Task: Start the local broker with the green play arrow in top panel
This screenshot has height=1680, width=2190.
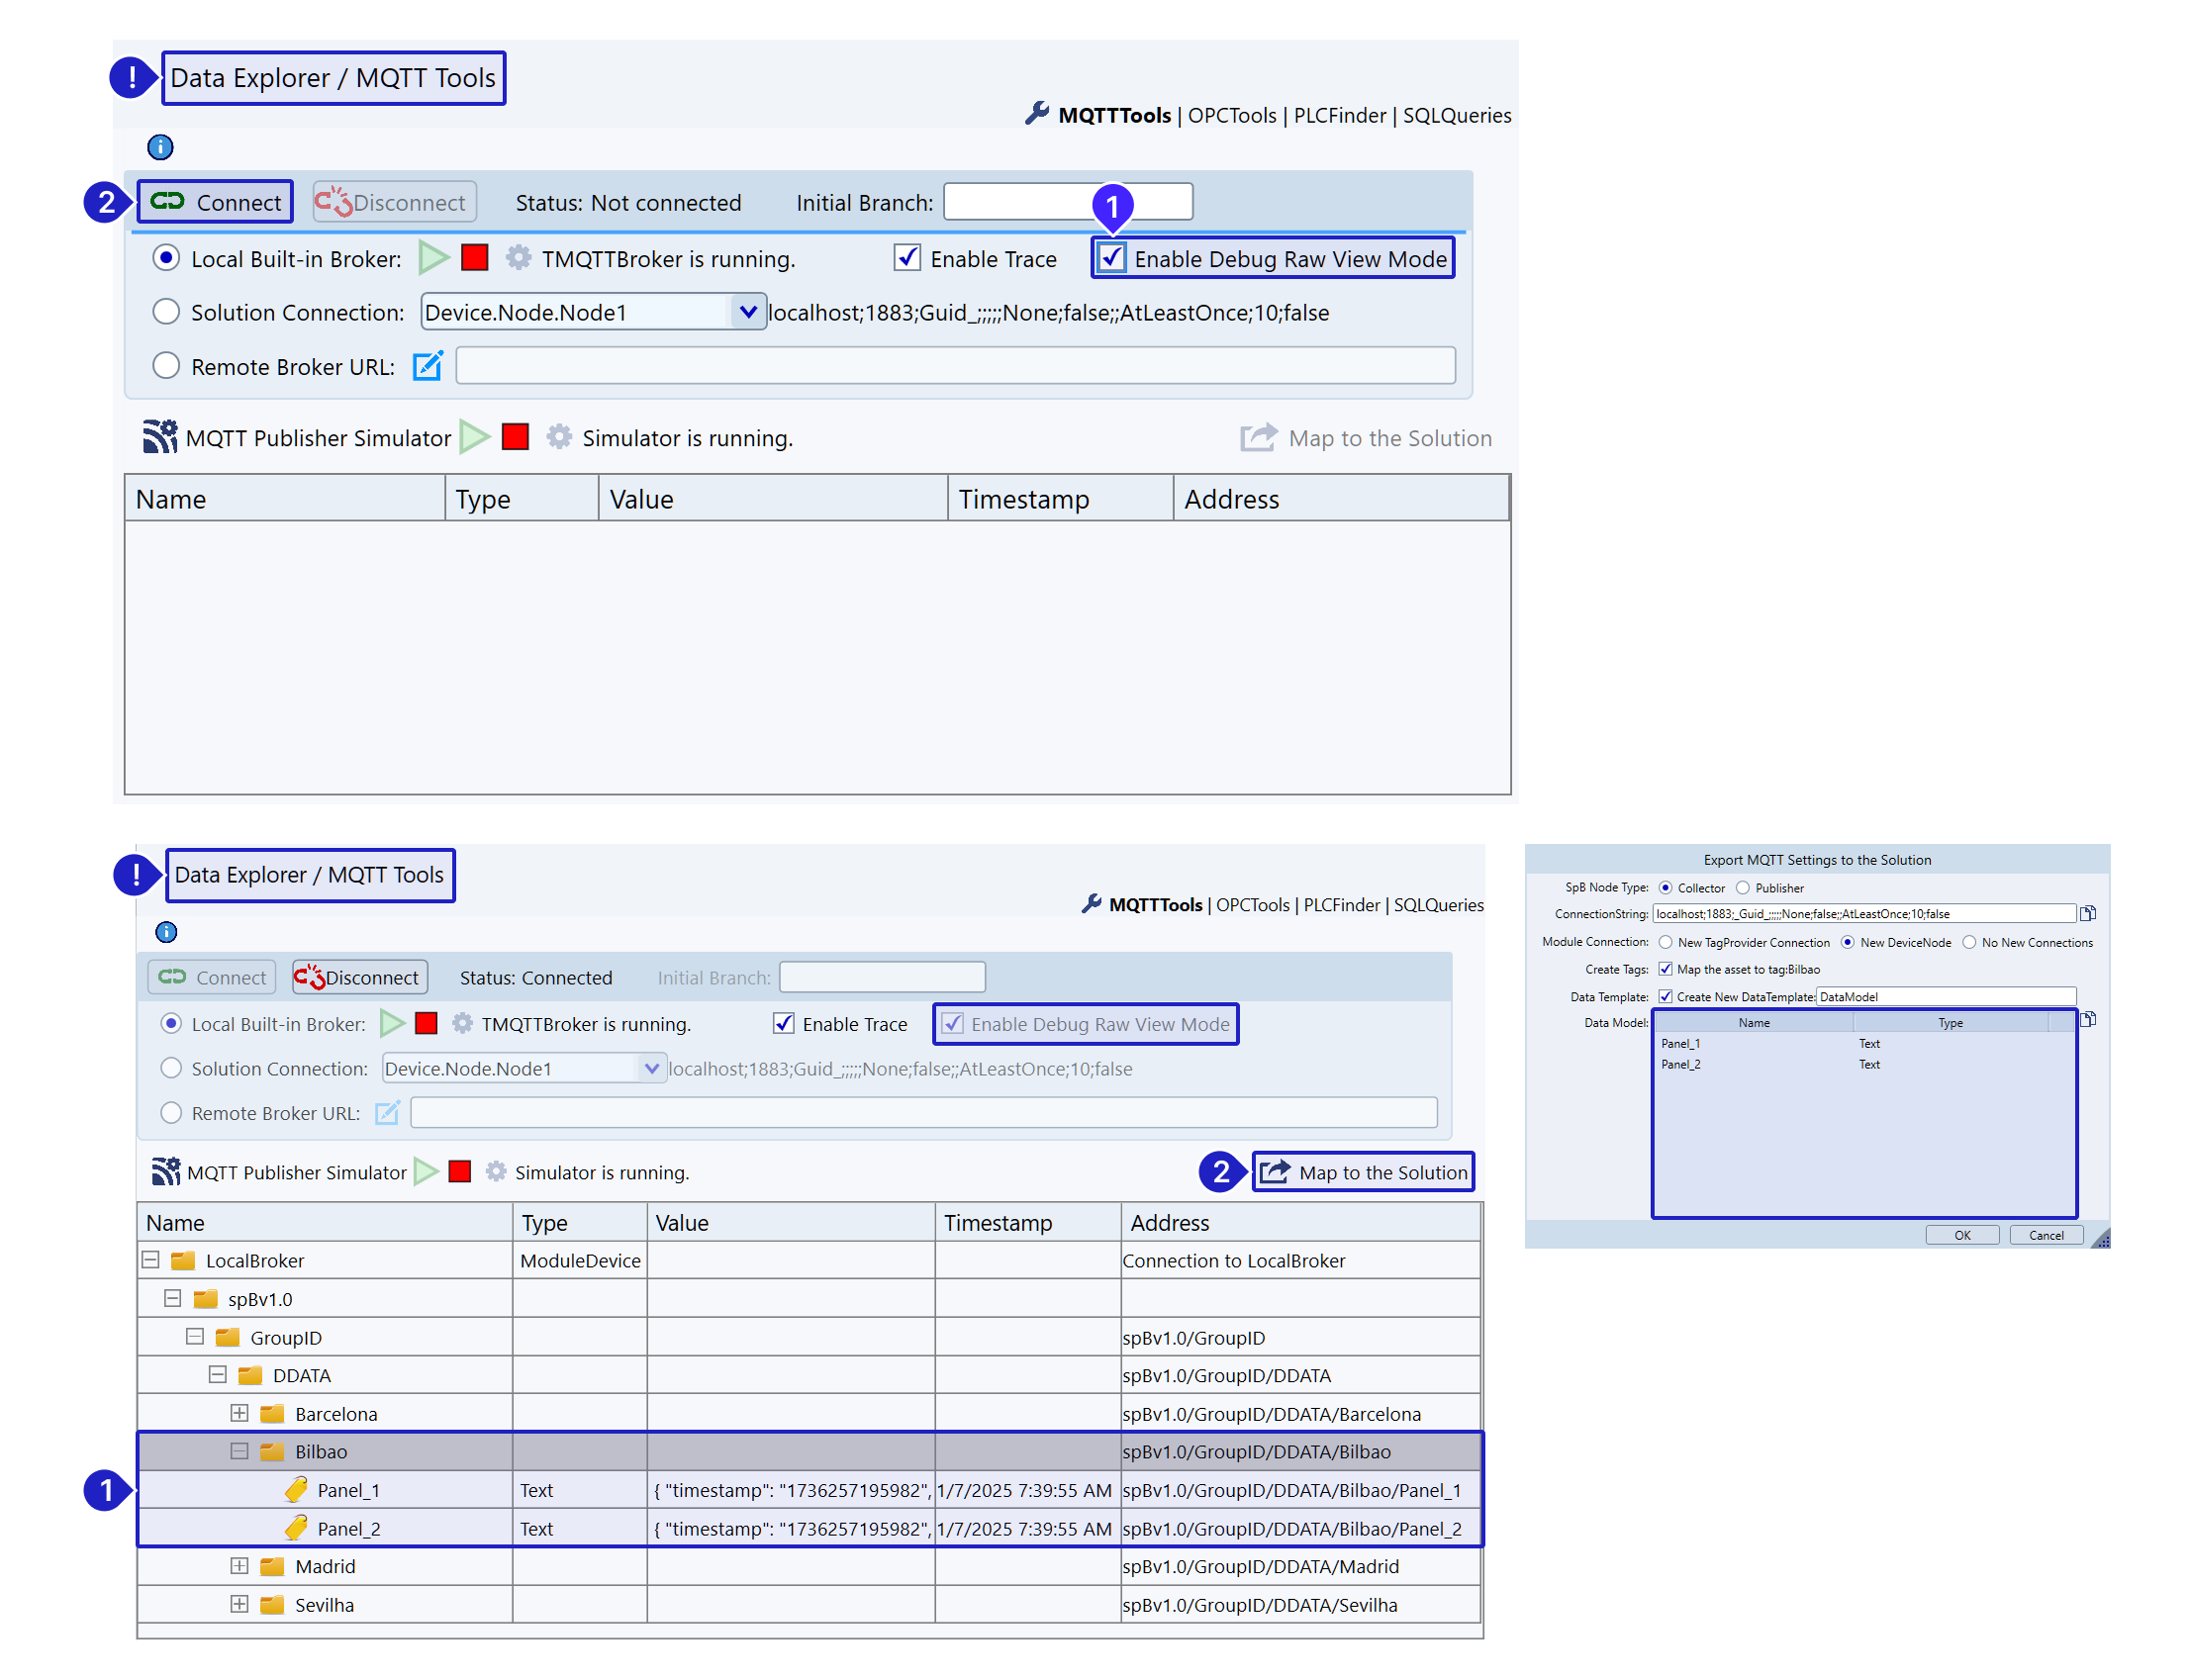Action: pos(433,258)
